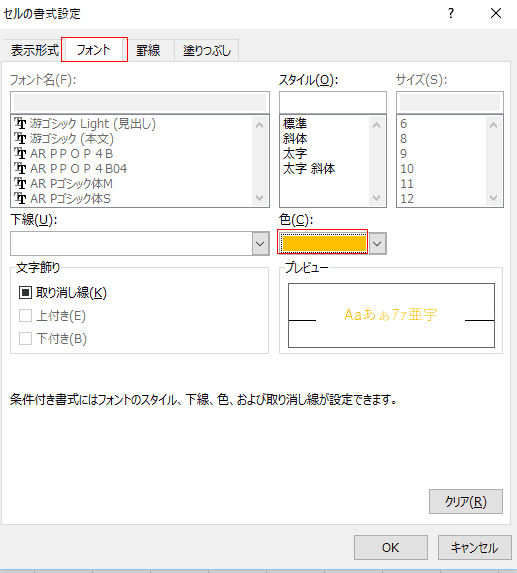
Task: Click size list scroll down arrow
Action: 493,198
